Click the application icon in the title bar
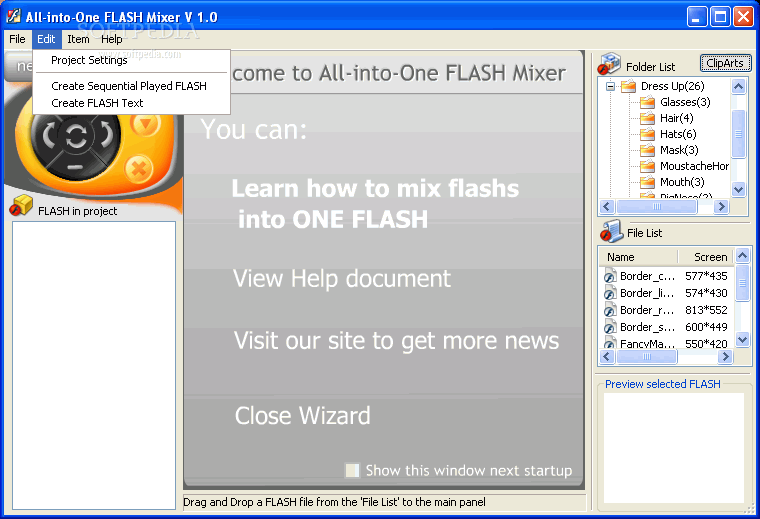760x519 pixels. point(13,16)
